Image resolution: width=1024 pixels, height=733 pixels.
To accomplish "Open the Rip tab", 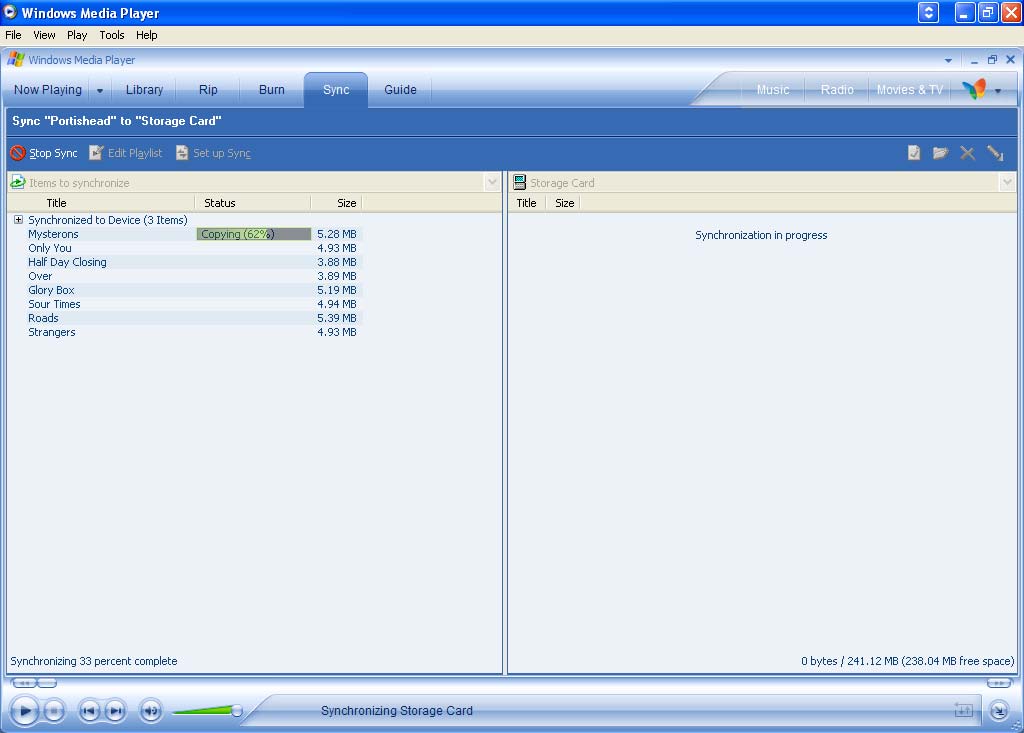I will point(208,90).
